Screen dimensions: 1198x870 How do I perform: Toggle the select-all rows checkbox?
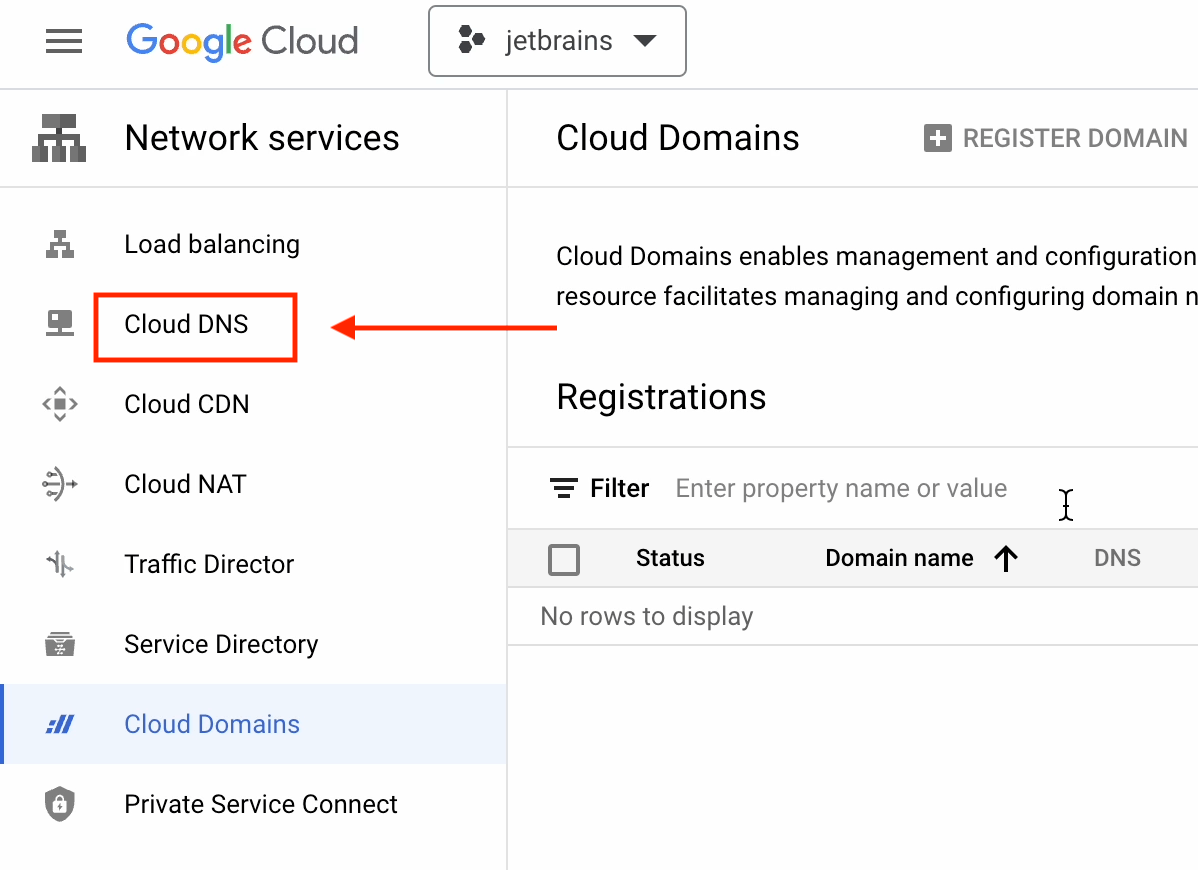[564, 559]
